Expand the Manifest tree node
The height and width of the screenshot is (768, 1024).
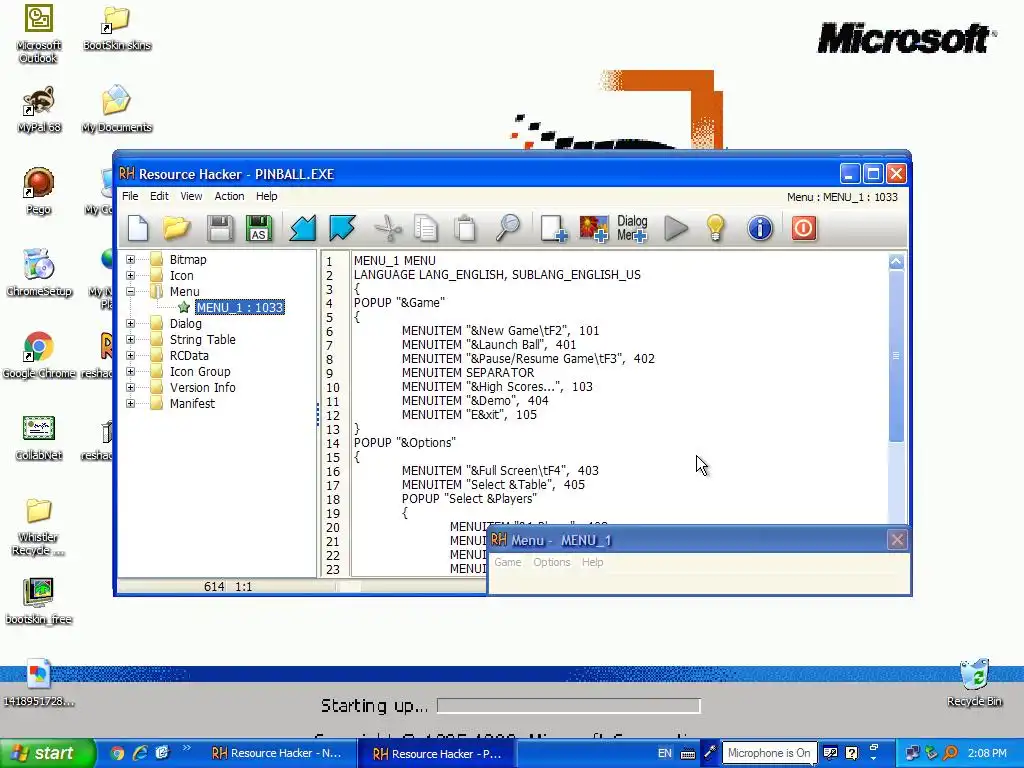[131, 404]
